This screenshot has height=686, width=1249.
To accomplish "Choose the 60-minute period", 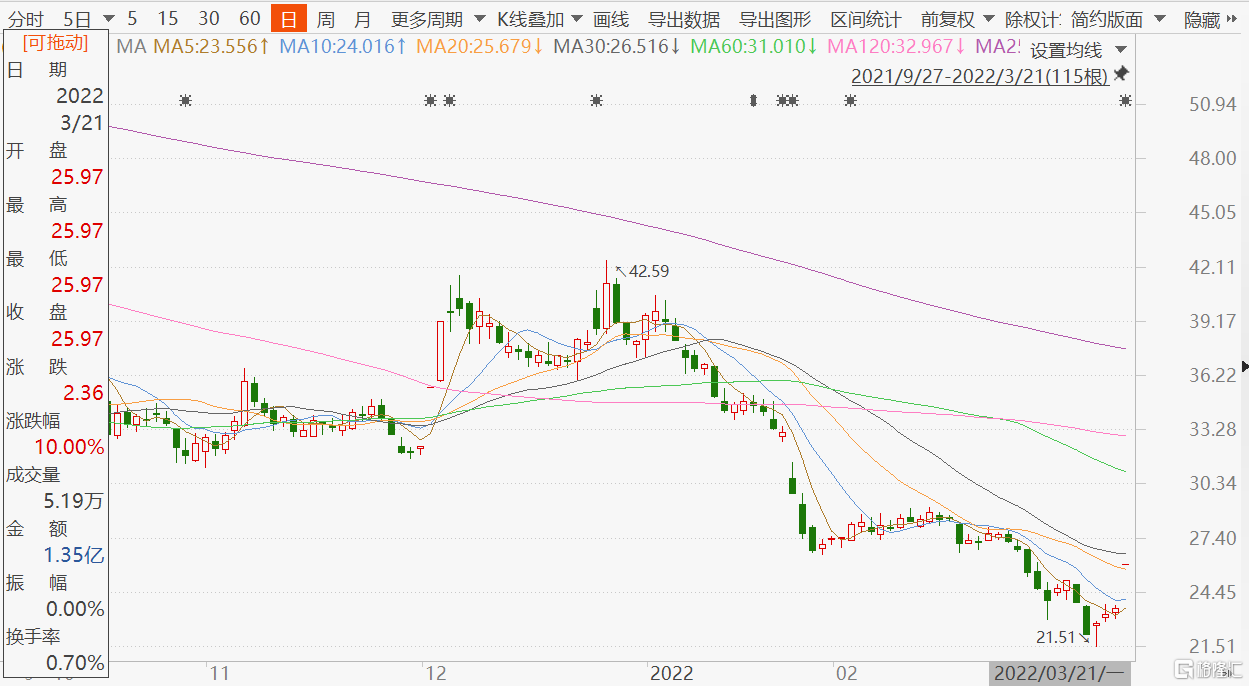I will point(250,19).
